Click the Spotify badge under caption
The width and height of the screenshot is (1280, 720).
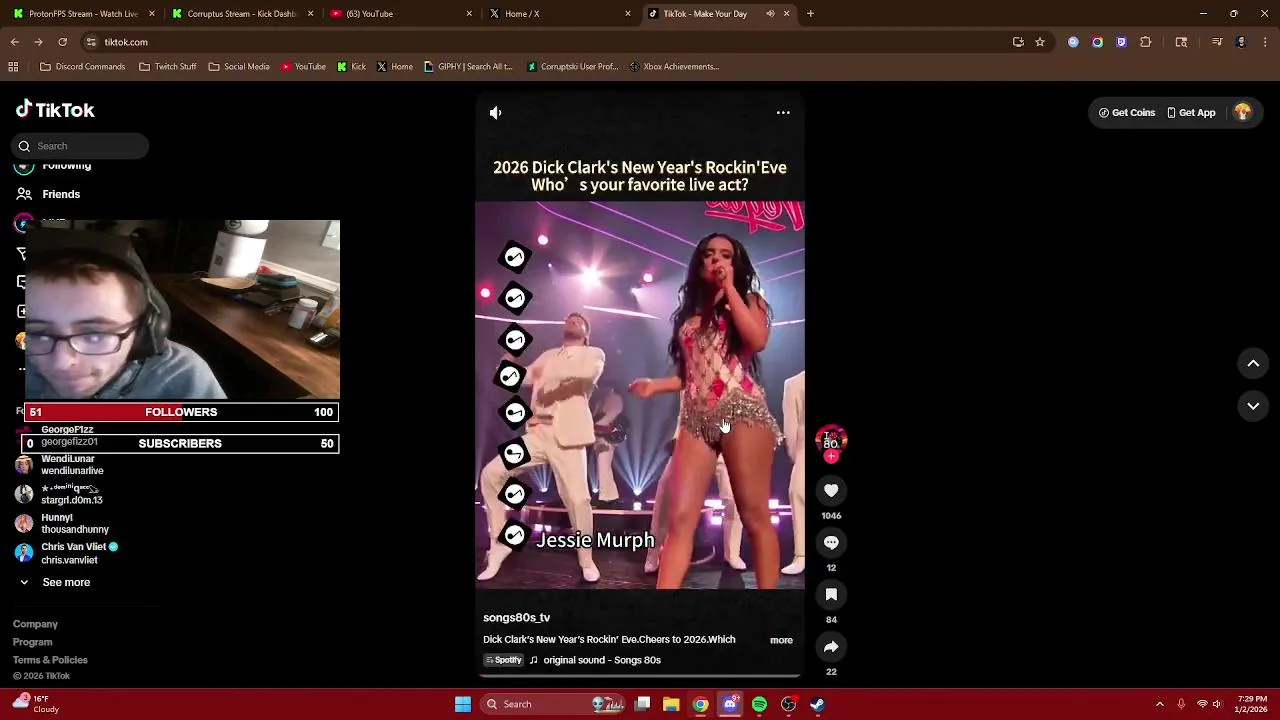503,660
